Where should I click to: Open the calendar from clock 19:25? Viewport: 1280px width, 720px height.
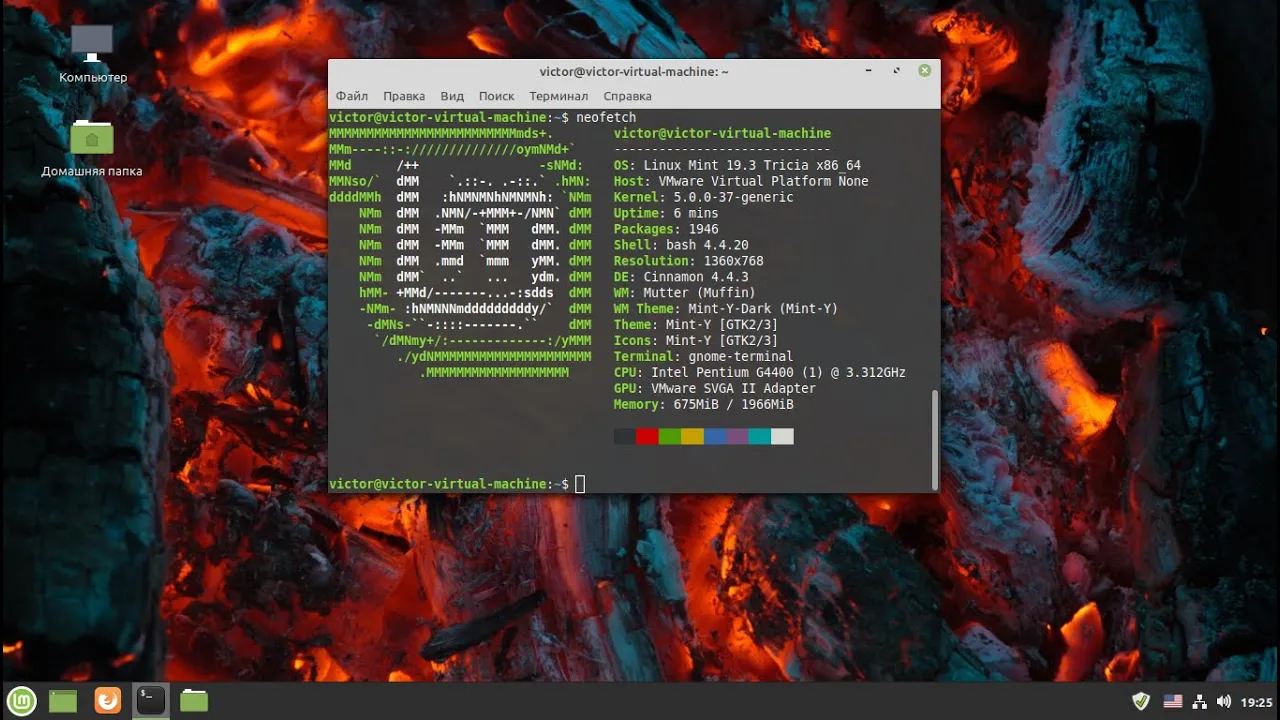tap(1256, 702)
